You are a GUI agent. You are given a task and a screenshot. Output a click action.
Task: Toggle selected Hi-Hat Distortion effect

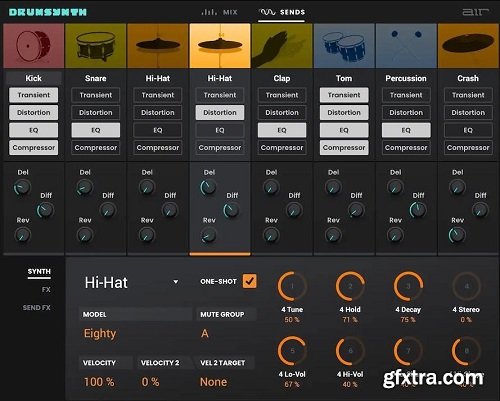220,113
